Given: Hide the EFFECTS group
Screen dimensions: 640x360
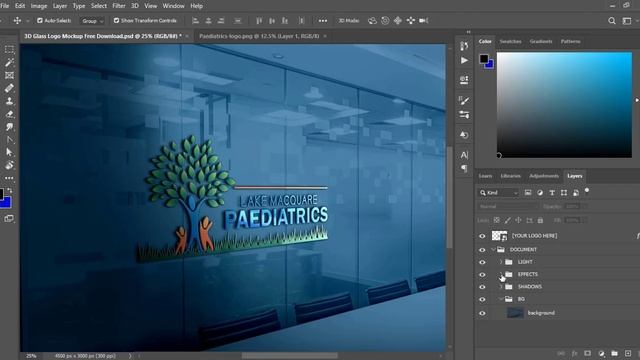Looking at the screenshot, I should [x=482, y=274].
